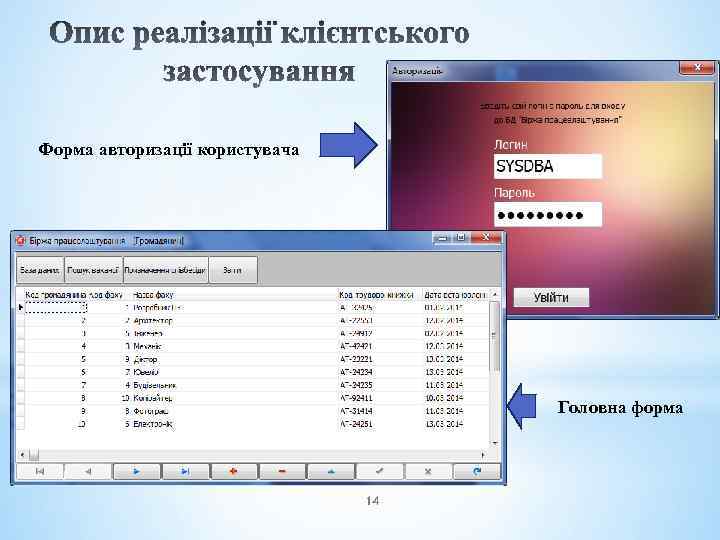720x540 pixels.
Task: Click the 'Увійти' login button
Action: tap(551, 298)
